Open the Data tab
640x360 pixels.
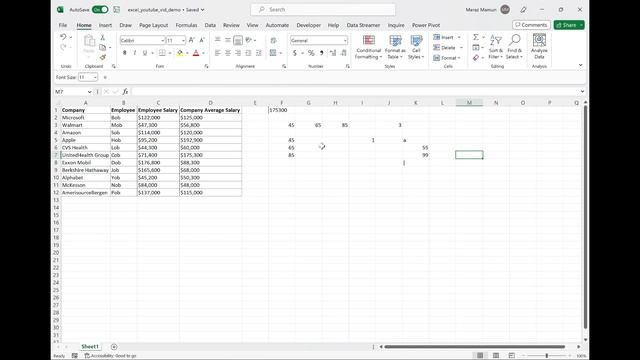click(x=210, y=25)
